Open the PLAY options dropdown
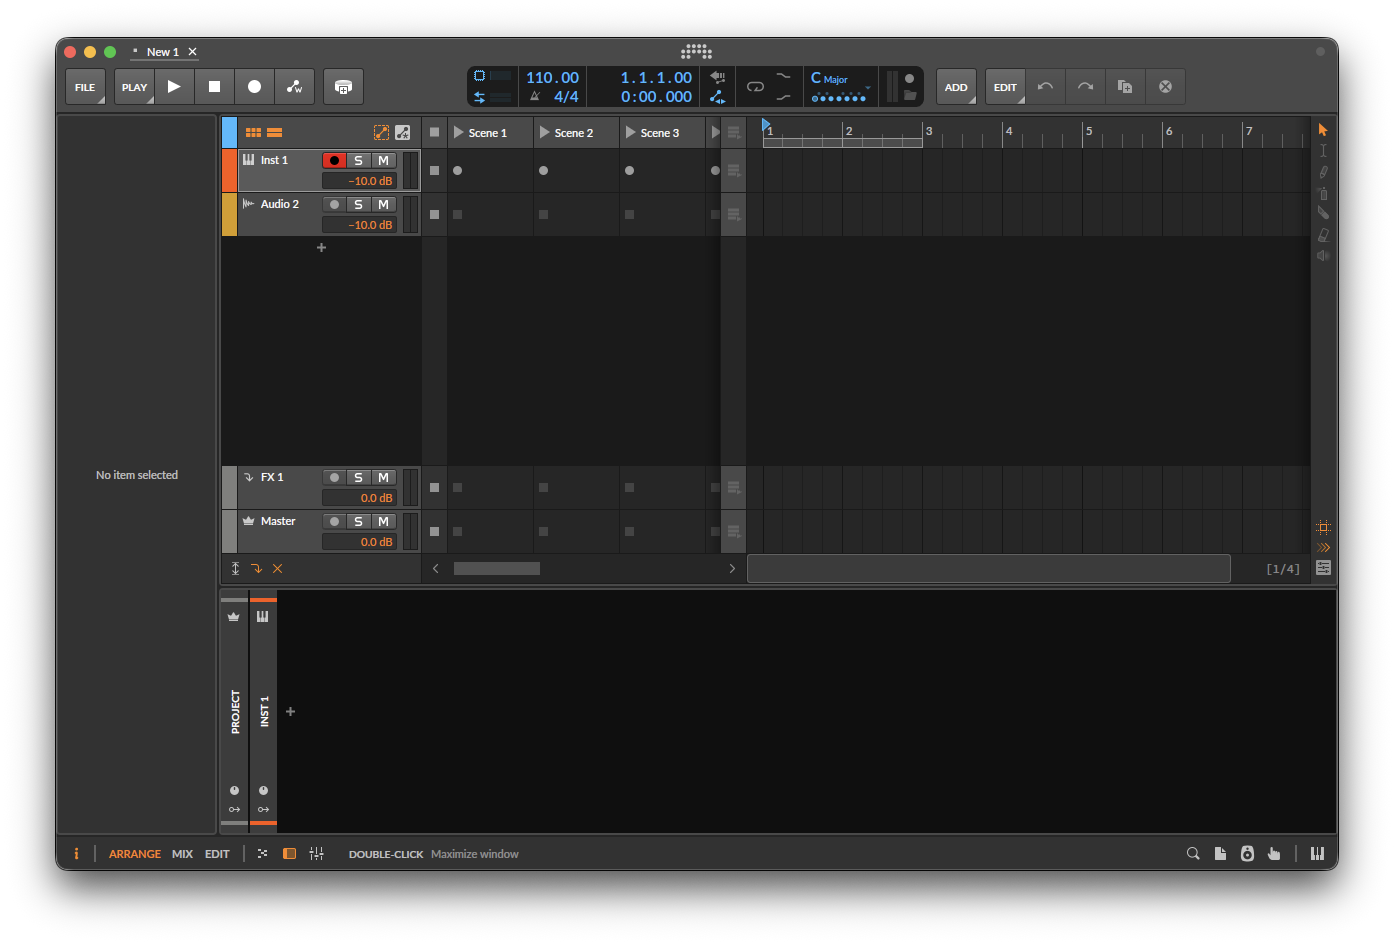Screen dimensions: 1394x944 134,87
